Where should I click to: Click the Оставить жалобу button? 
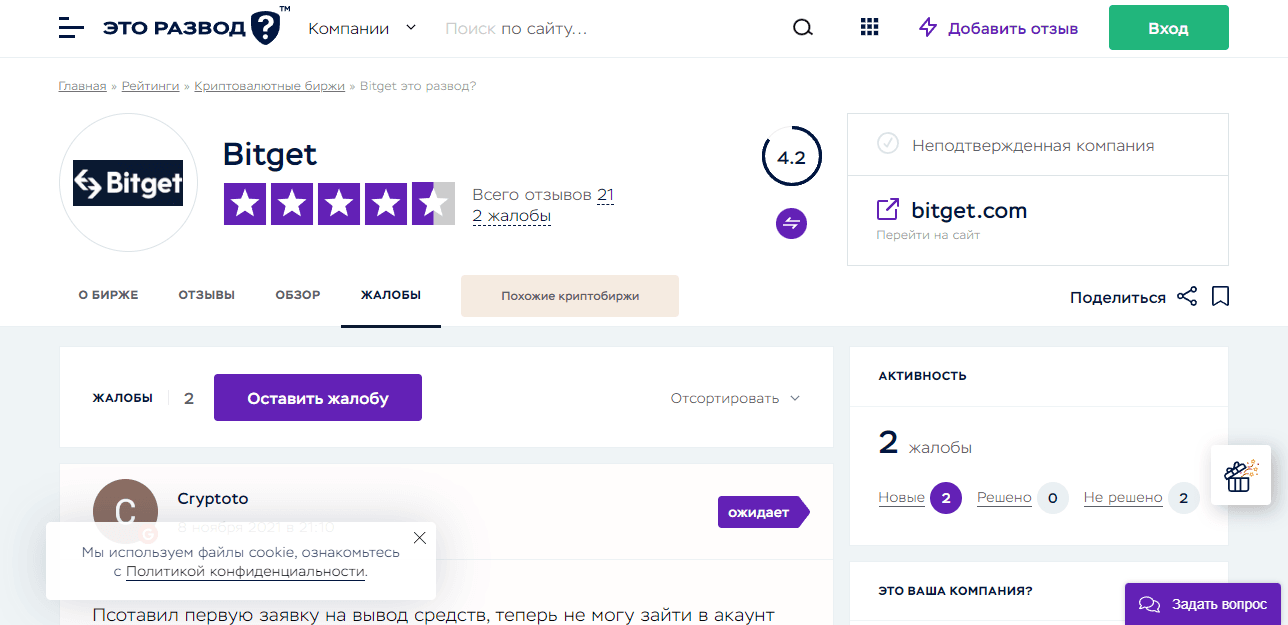click(x=317, y=397)
